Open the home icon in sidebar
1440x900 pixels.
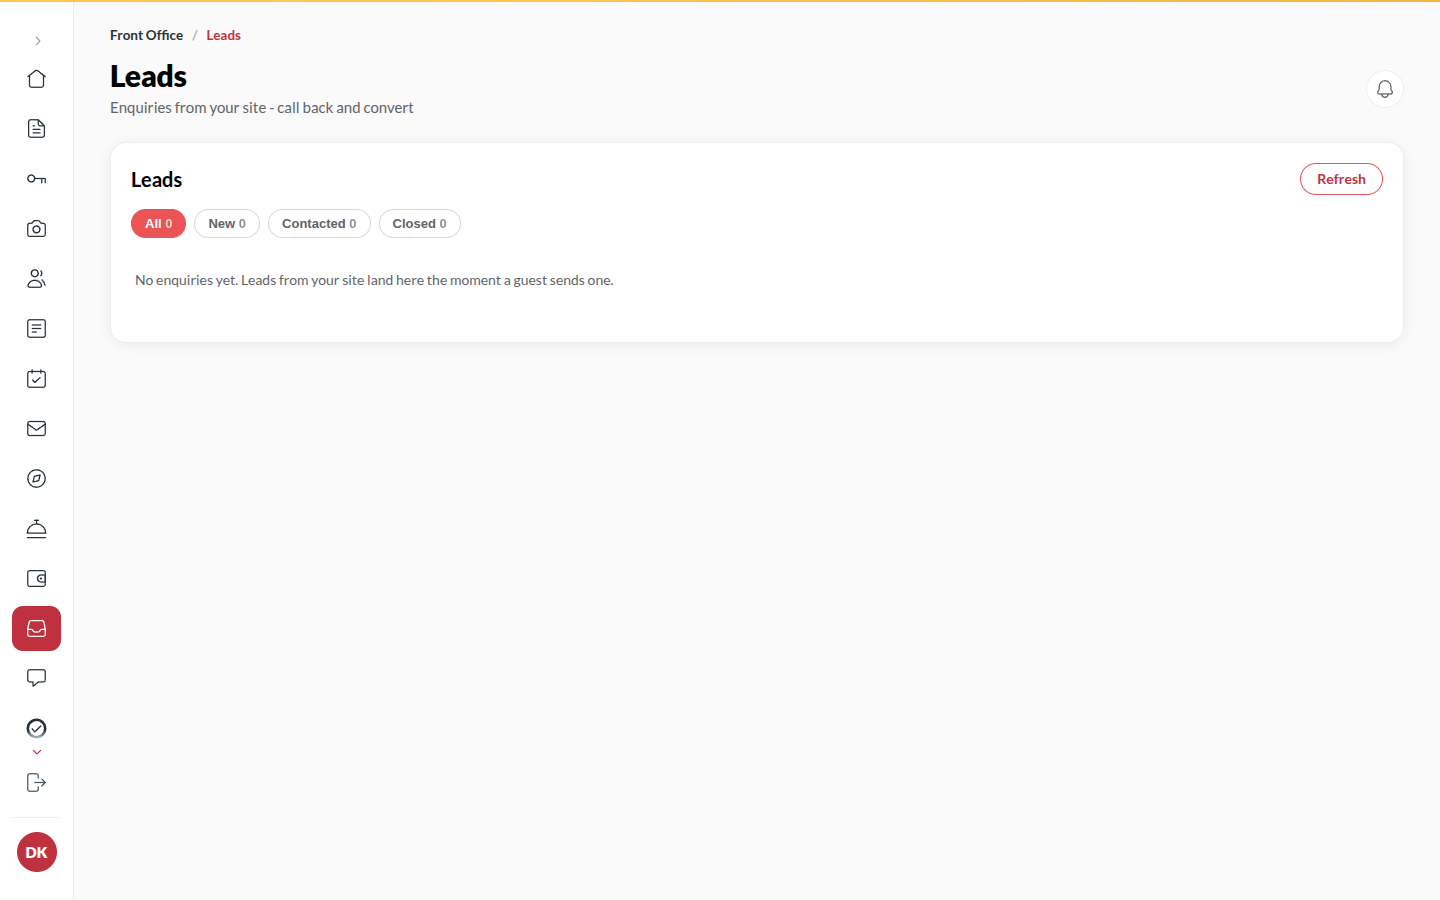pyautogui.click(x=37, y=79)
